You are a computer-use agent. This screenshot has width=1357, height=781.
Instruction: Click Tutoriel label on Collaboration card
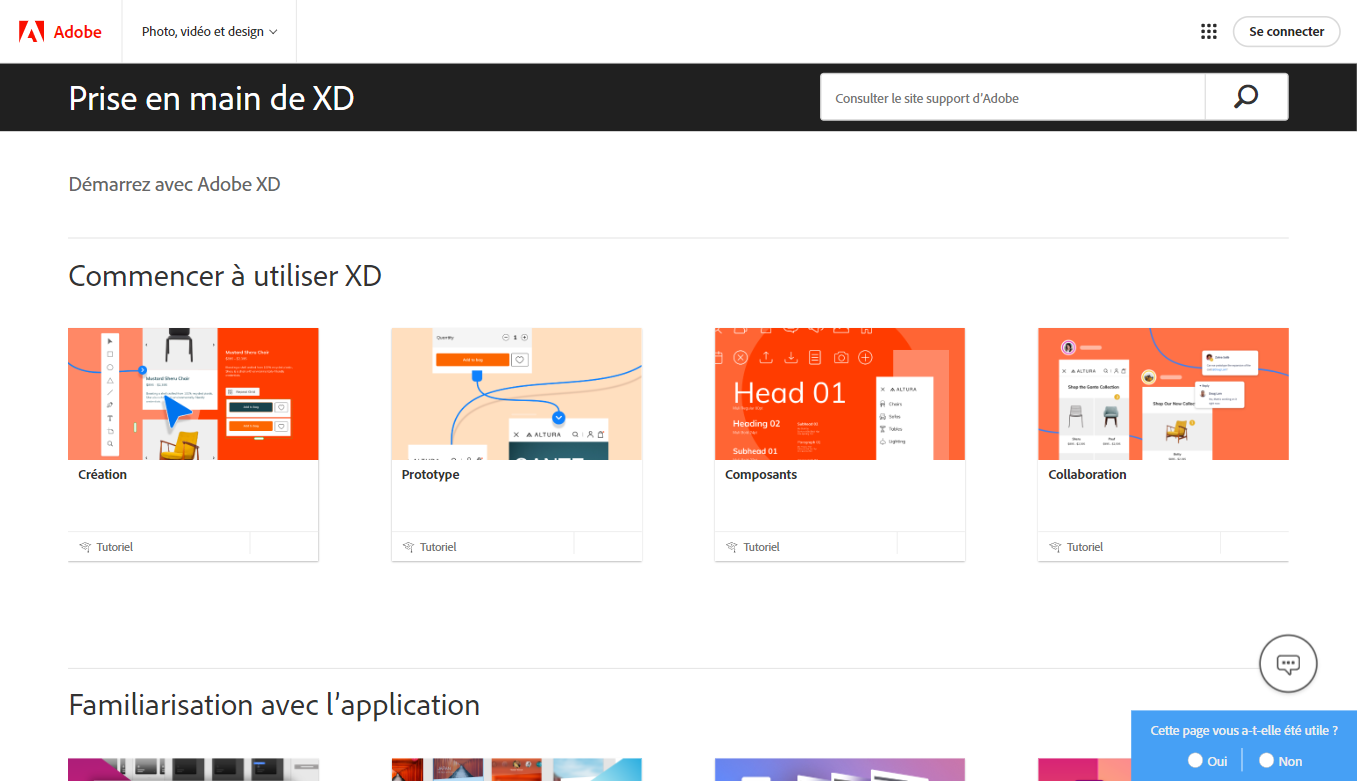1085,547
